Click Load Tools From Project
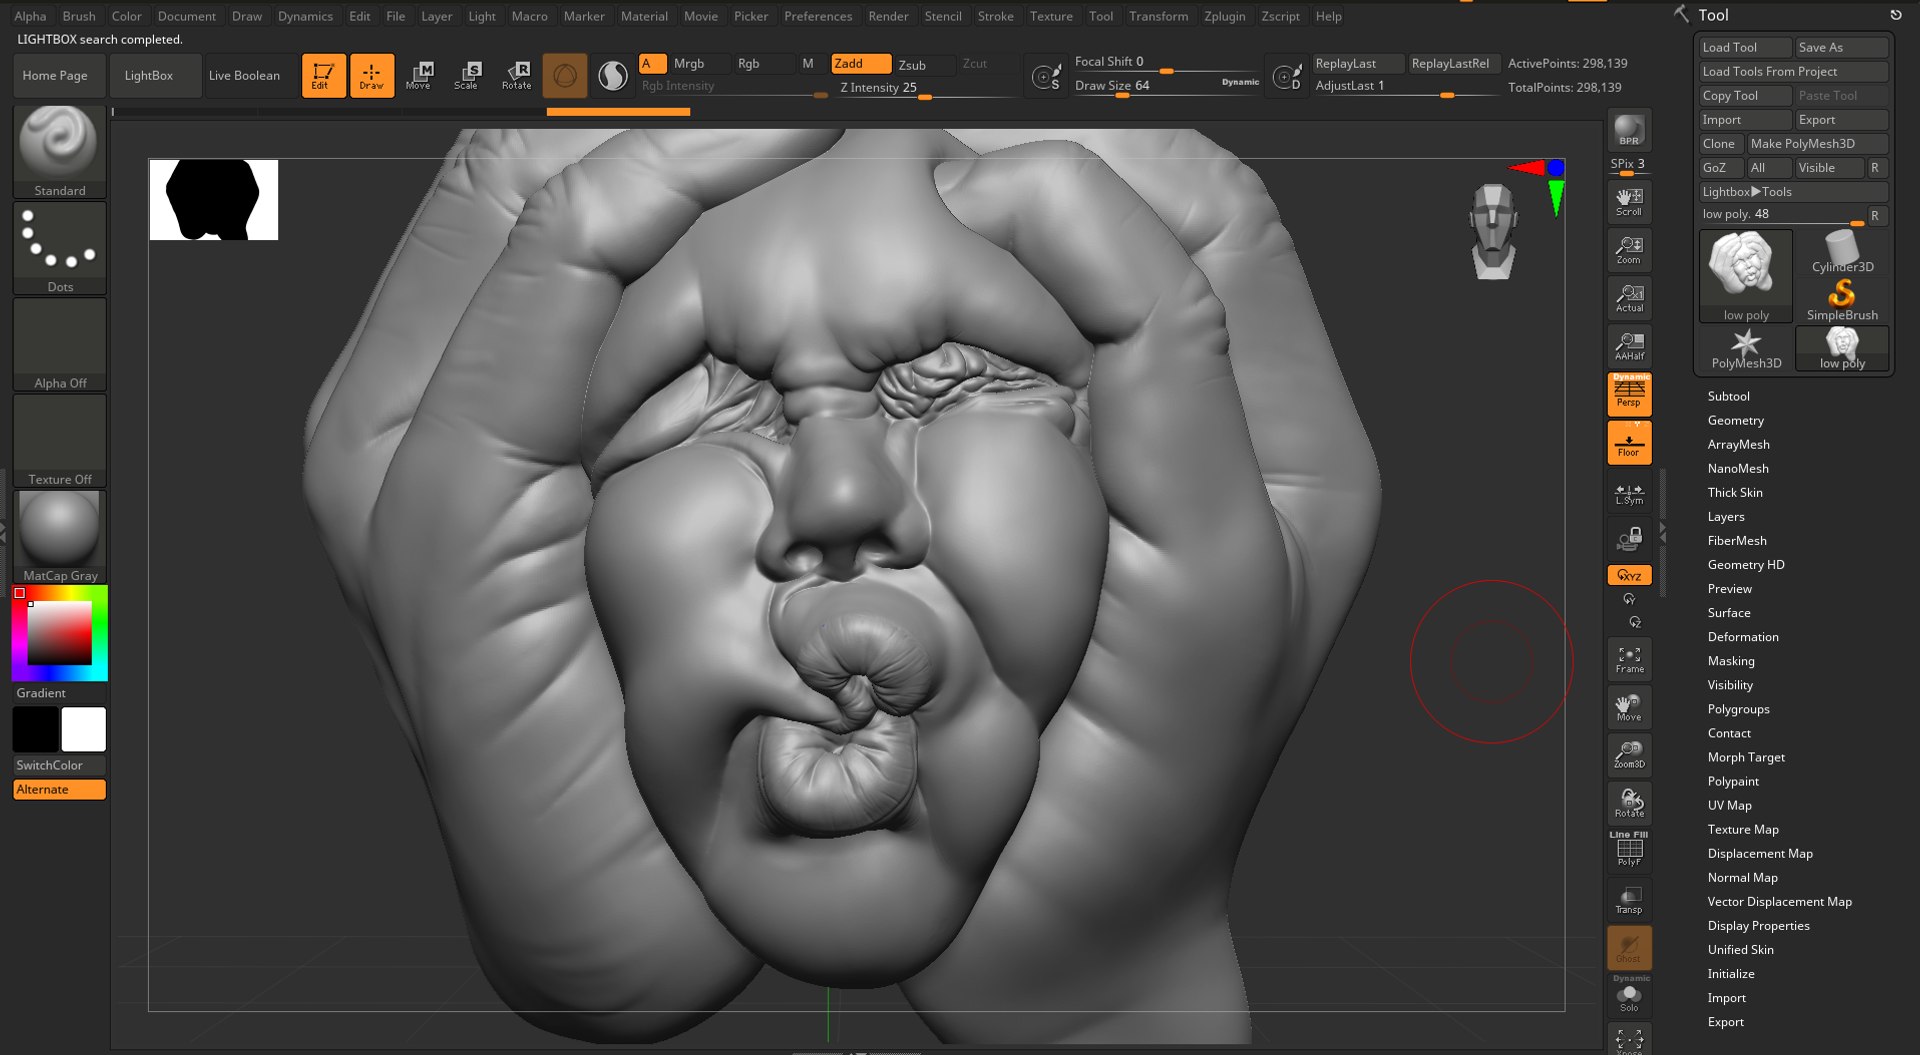 1793,72
